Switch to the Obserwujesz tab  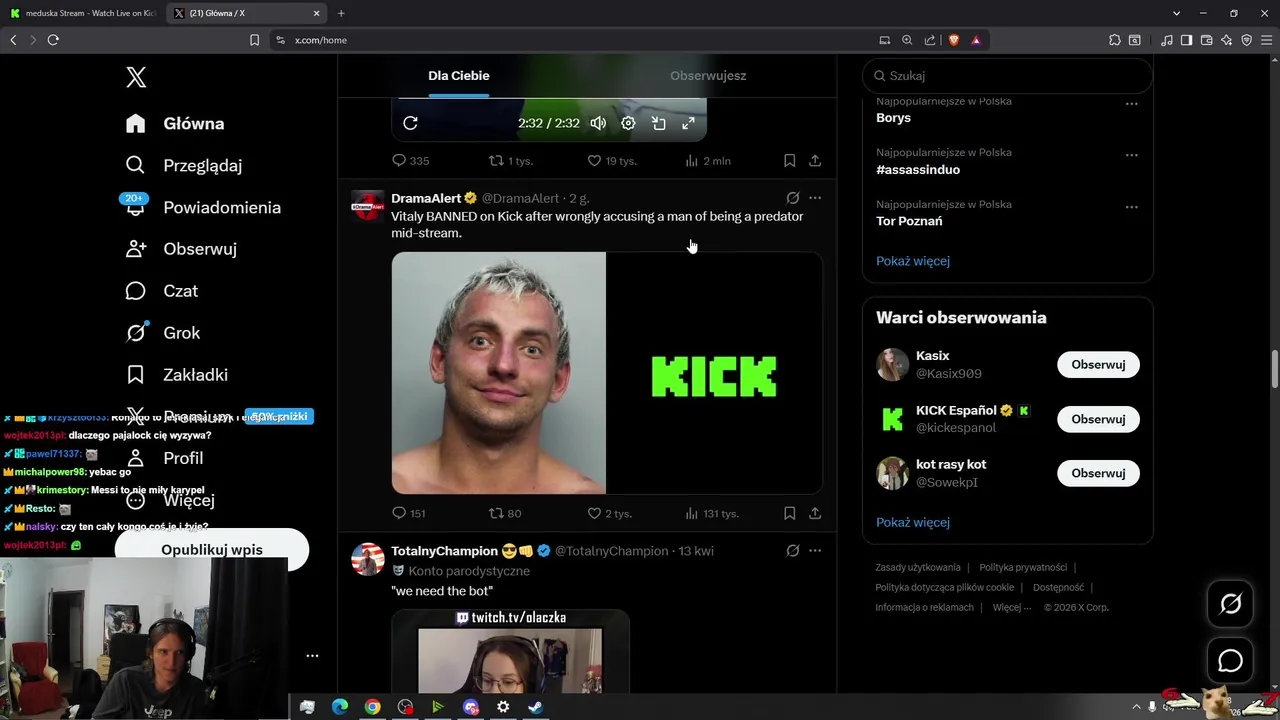pos(708,76)
